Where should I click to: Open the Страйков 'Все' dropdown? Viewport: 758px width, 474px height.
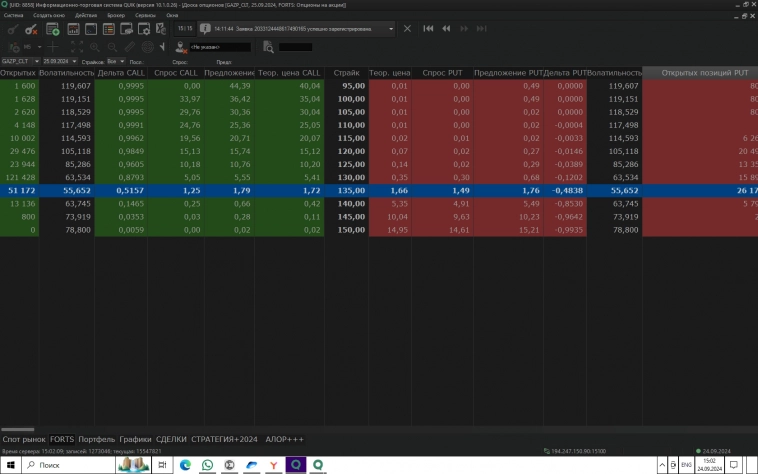tap(113, 61)
